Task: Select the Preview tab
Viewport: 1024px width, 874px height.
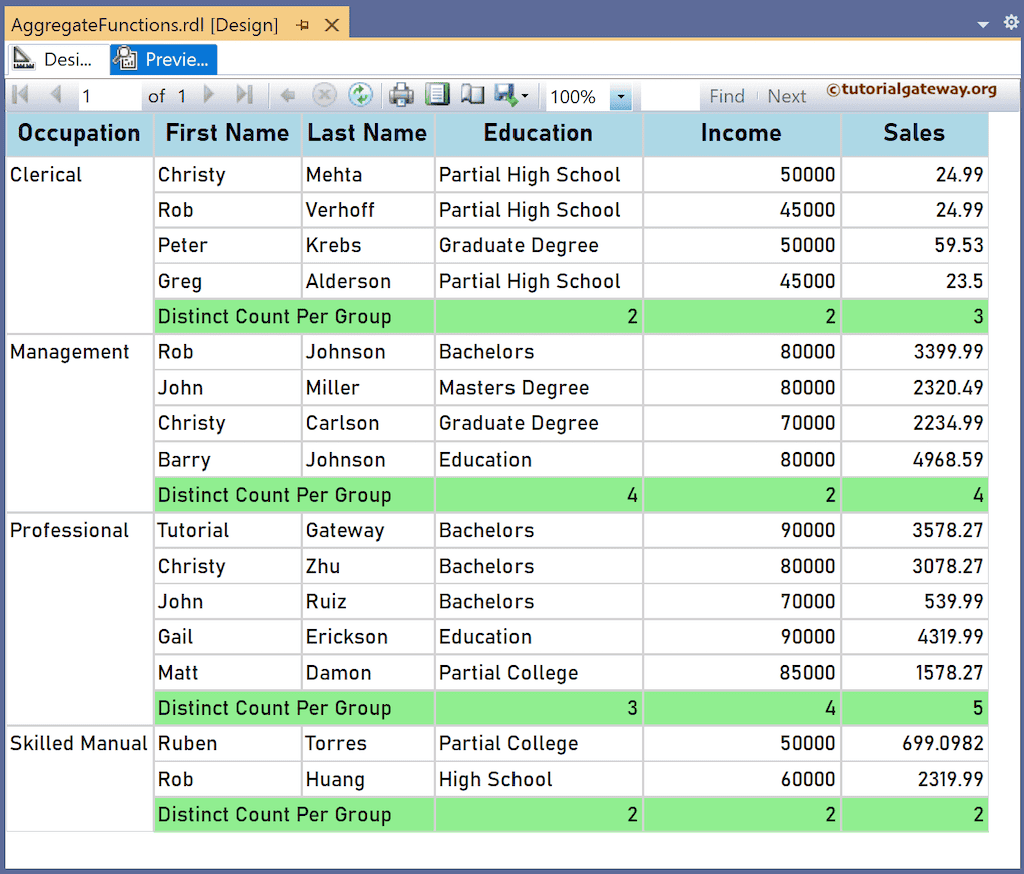Action: [163, 59]
